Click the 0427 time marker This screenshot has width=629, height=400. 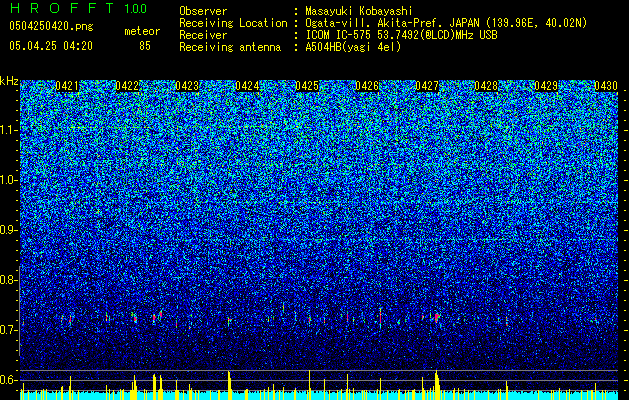point(427,86)
